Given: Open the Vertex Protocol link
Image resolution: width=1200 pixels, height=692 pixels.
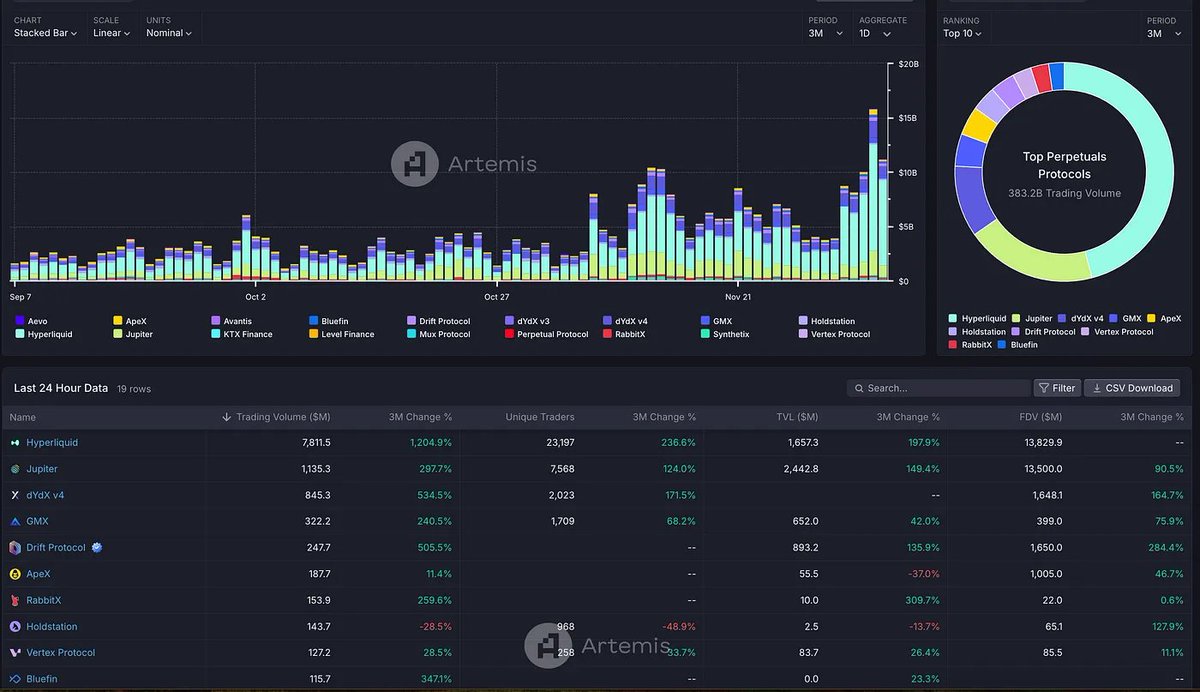Looking at the screenshot, I should pos(61,653).
